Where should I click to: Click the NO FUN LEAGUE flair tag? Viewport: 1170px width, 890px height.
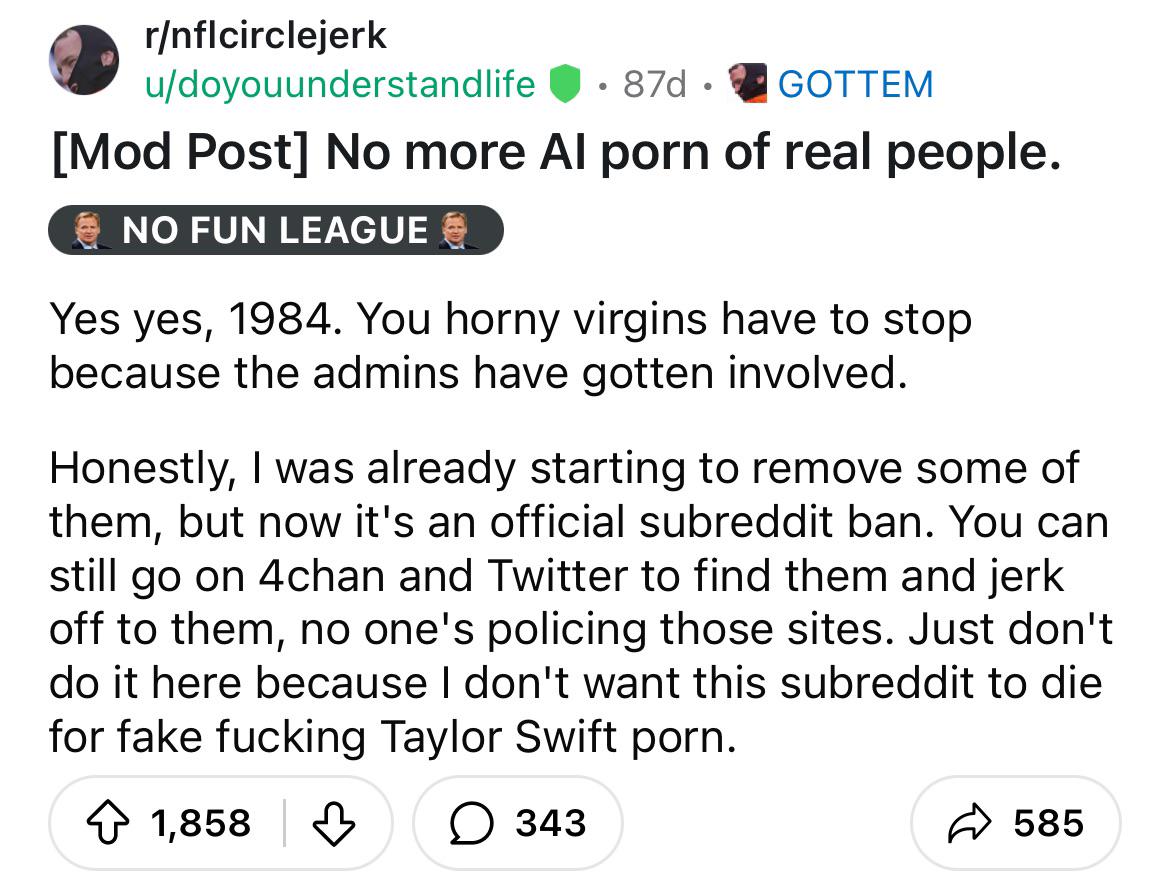click(276, 229)
